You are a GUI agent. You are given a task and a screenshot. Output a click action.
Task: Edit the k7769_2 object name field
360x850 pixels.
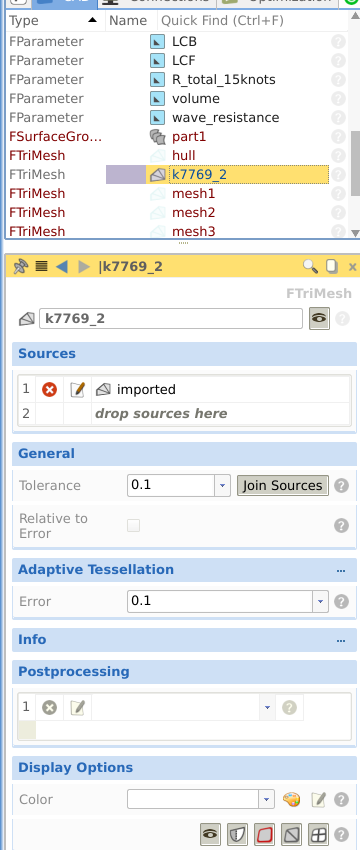tap(171, 318)
